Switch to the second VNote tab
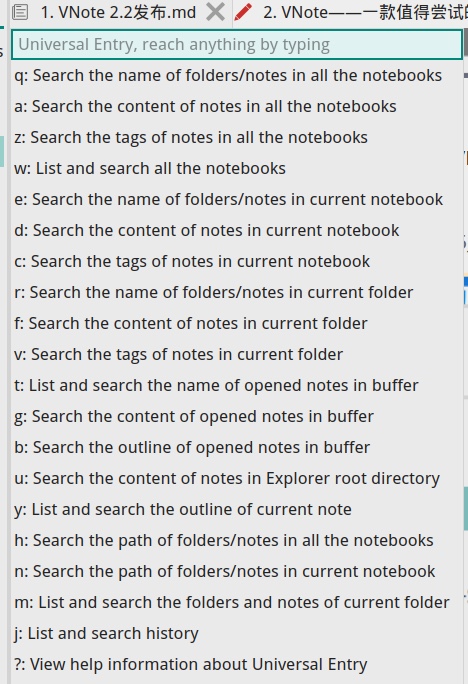Image resolution: width=468 pixels, height=684 pixels. pyautogui.click(x=363, y=12)
